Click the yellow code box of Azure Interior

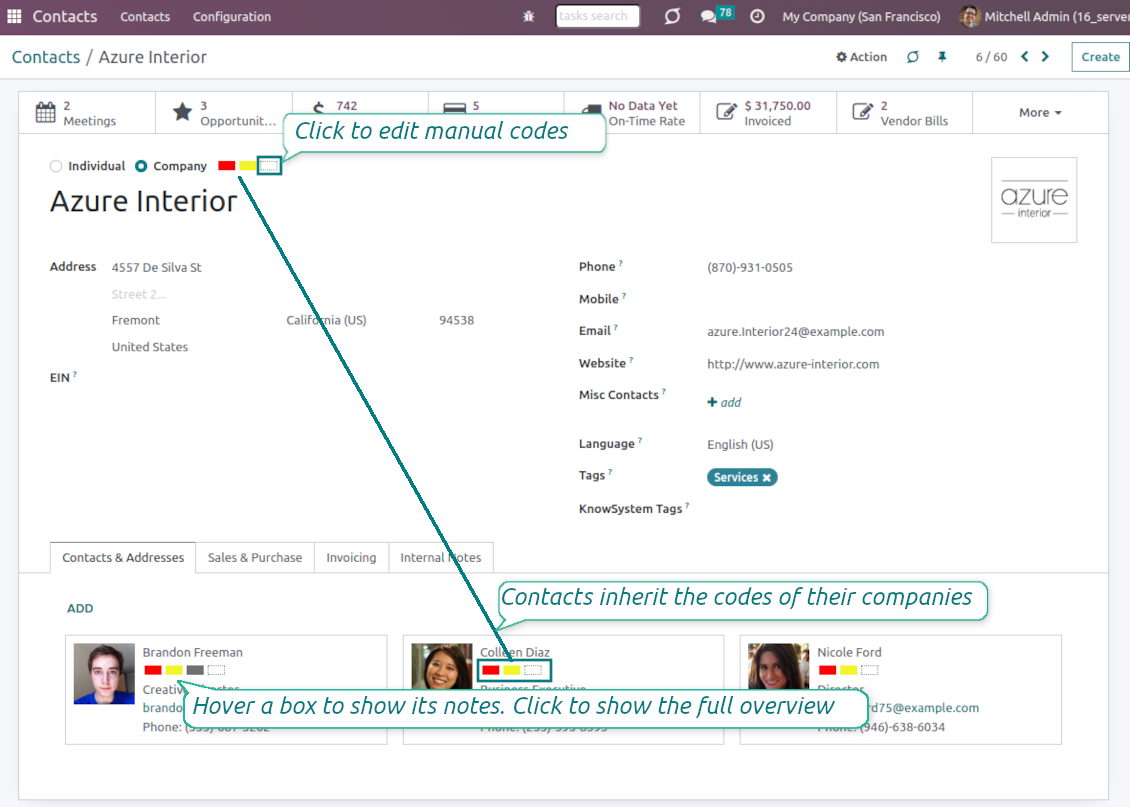248,166
